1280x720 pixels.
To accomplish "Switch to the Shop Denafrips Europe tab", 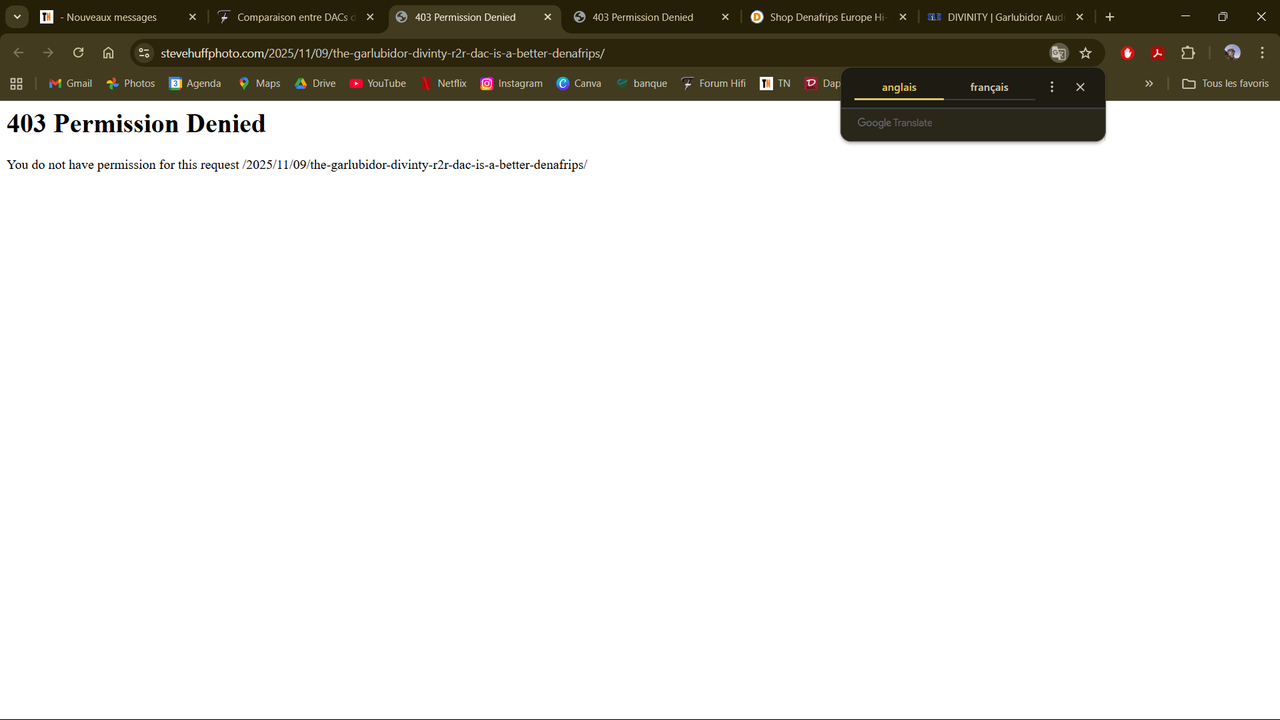I will 823,17.
